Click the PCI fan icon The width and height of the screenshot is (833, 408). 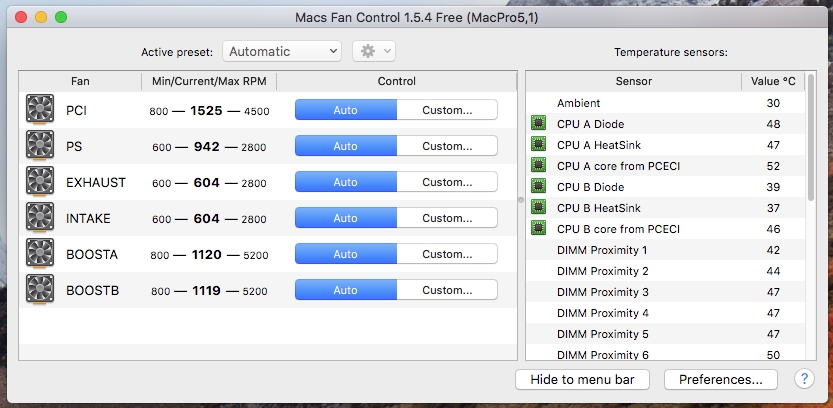tap(40, 109)
